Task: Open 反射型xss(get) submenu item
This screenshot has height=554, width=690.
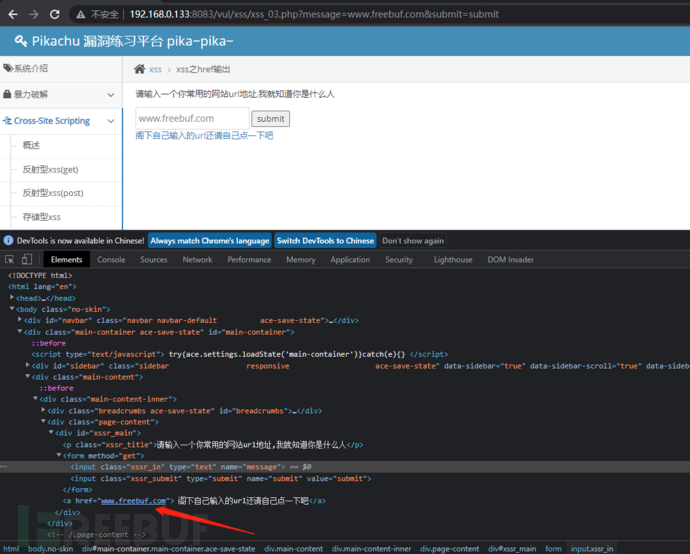Action: point(50,169)
